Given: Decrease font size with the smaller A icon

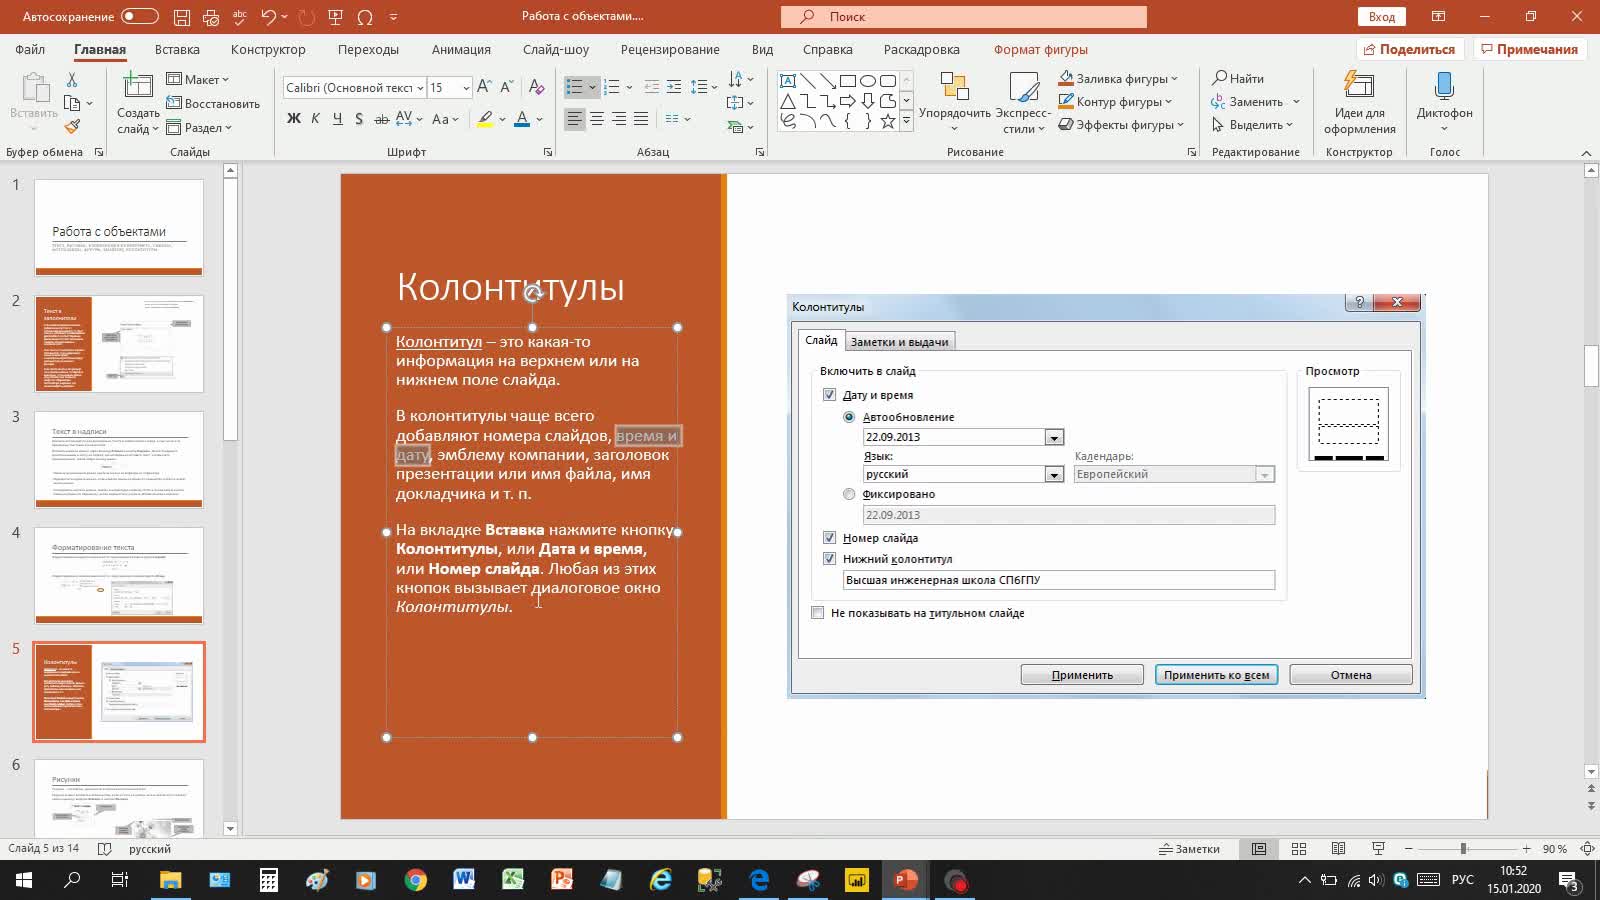Looking at the screenshot, I should tap(506, 87).
